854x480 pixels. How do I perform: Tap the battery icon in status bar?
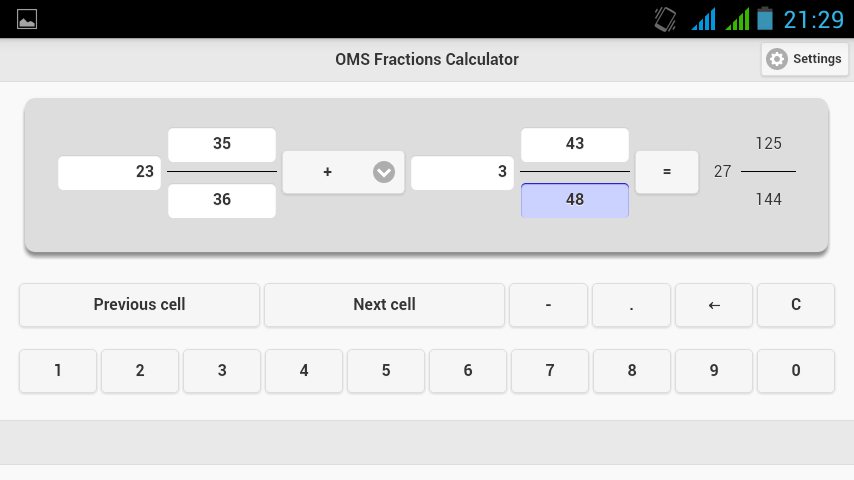pyautogui.click(x=765, y=19)
